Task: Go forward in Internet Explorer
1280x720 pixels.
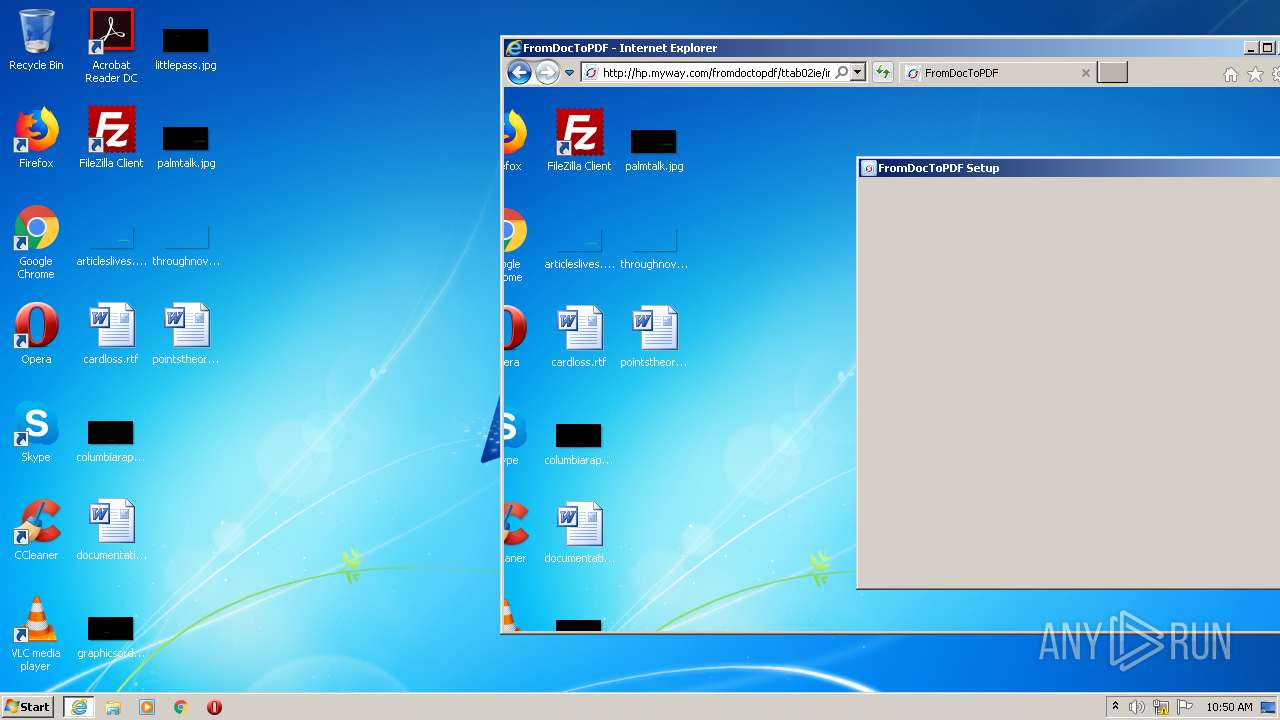Action: pyautogui.click(x=547, y=72)
